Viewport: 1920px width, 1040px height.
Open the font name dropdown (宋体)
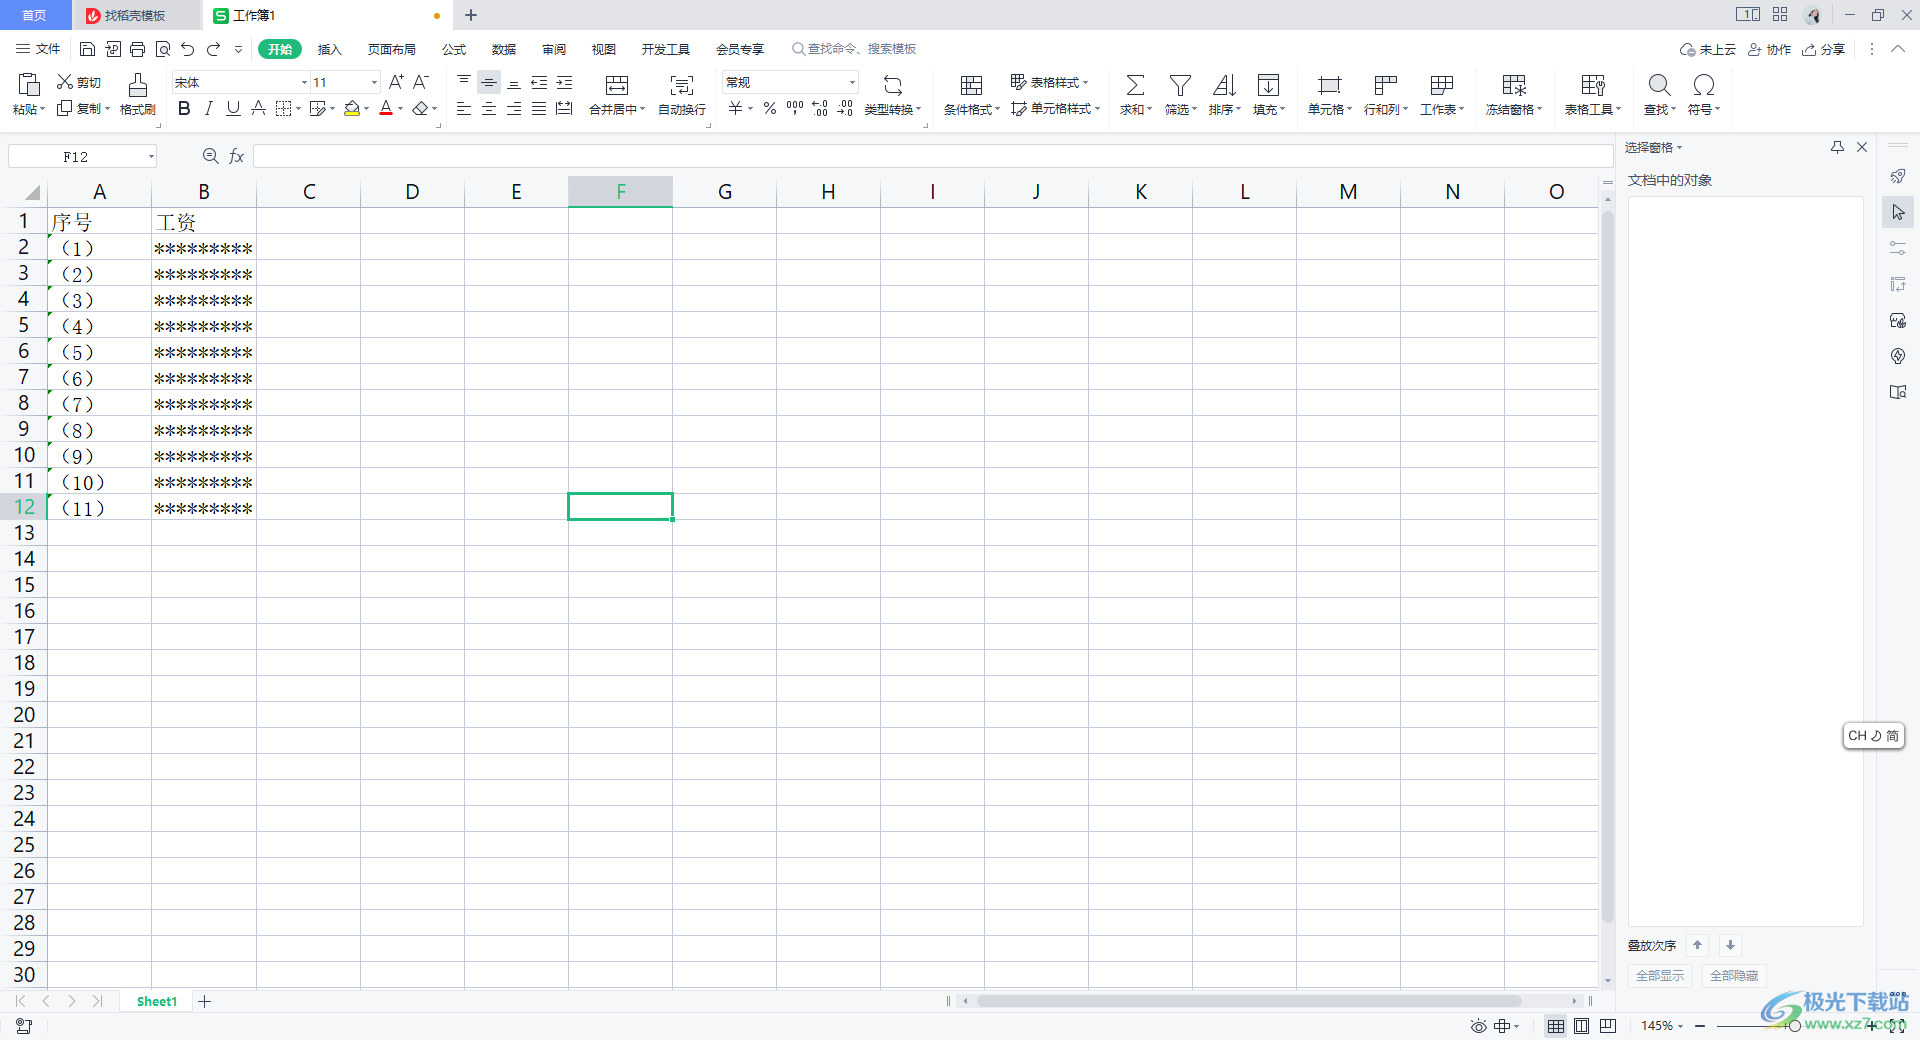pyautogui.click(x=304, y=82)
